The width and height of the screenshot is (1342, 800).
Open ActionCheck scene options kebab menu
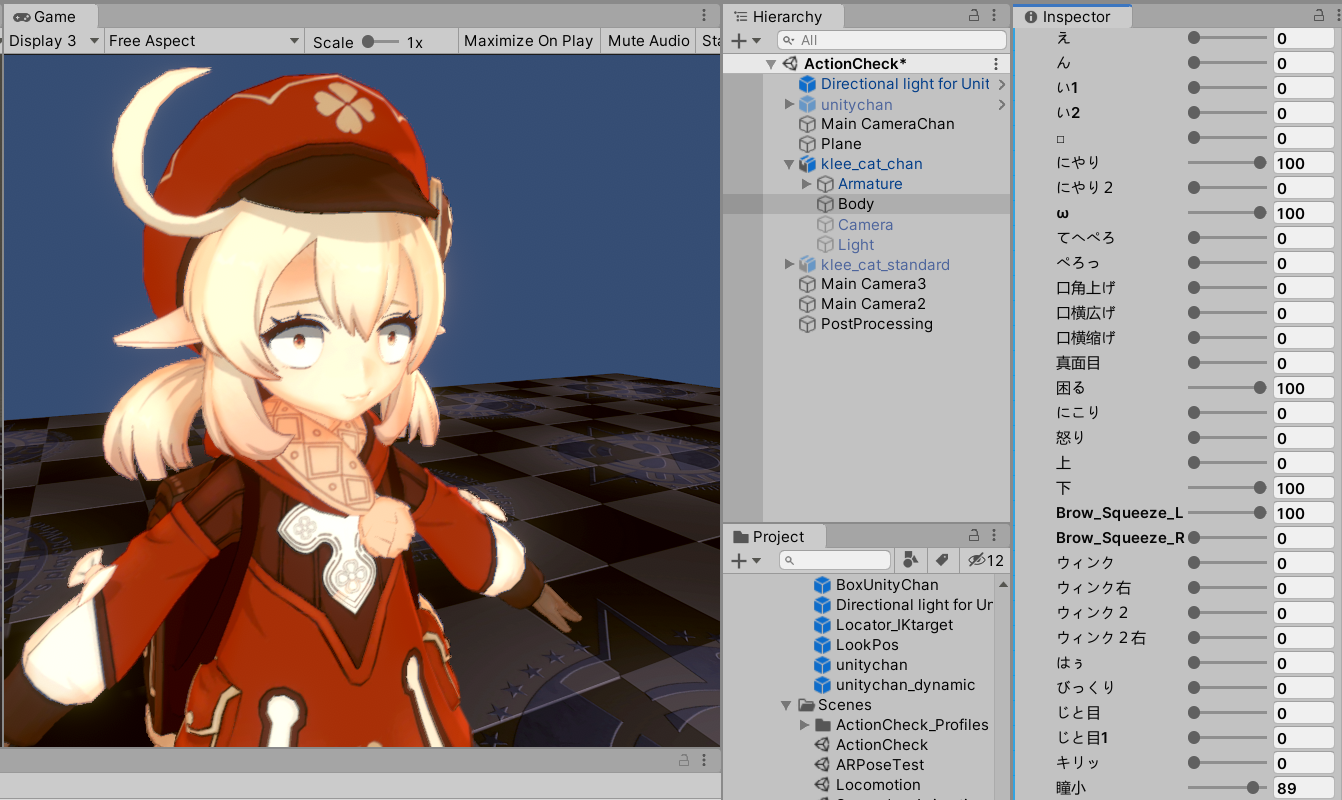point(996,64)
